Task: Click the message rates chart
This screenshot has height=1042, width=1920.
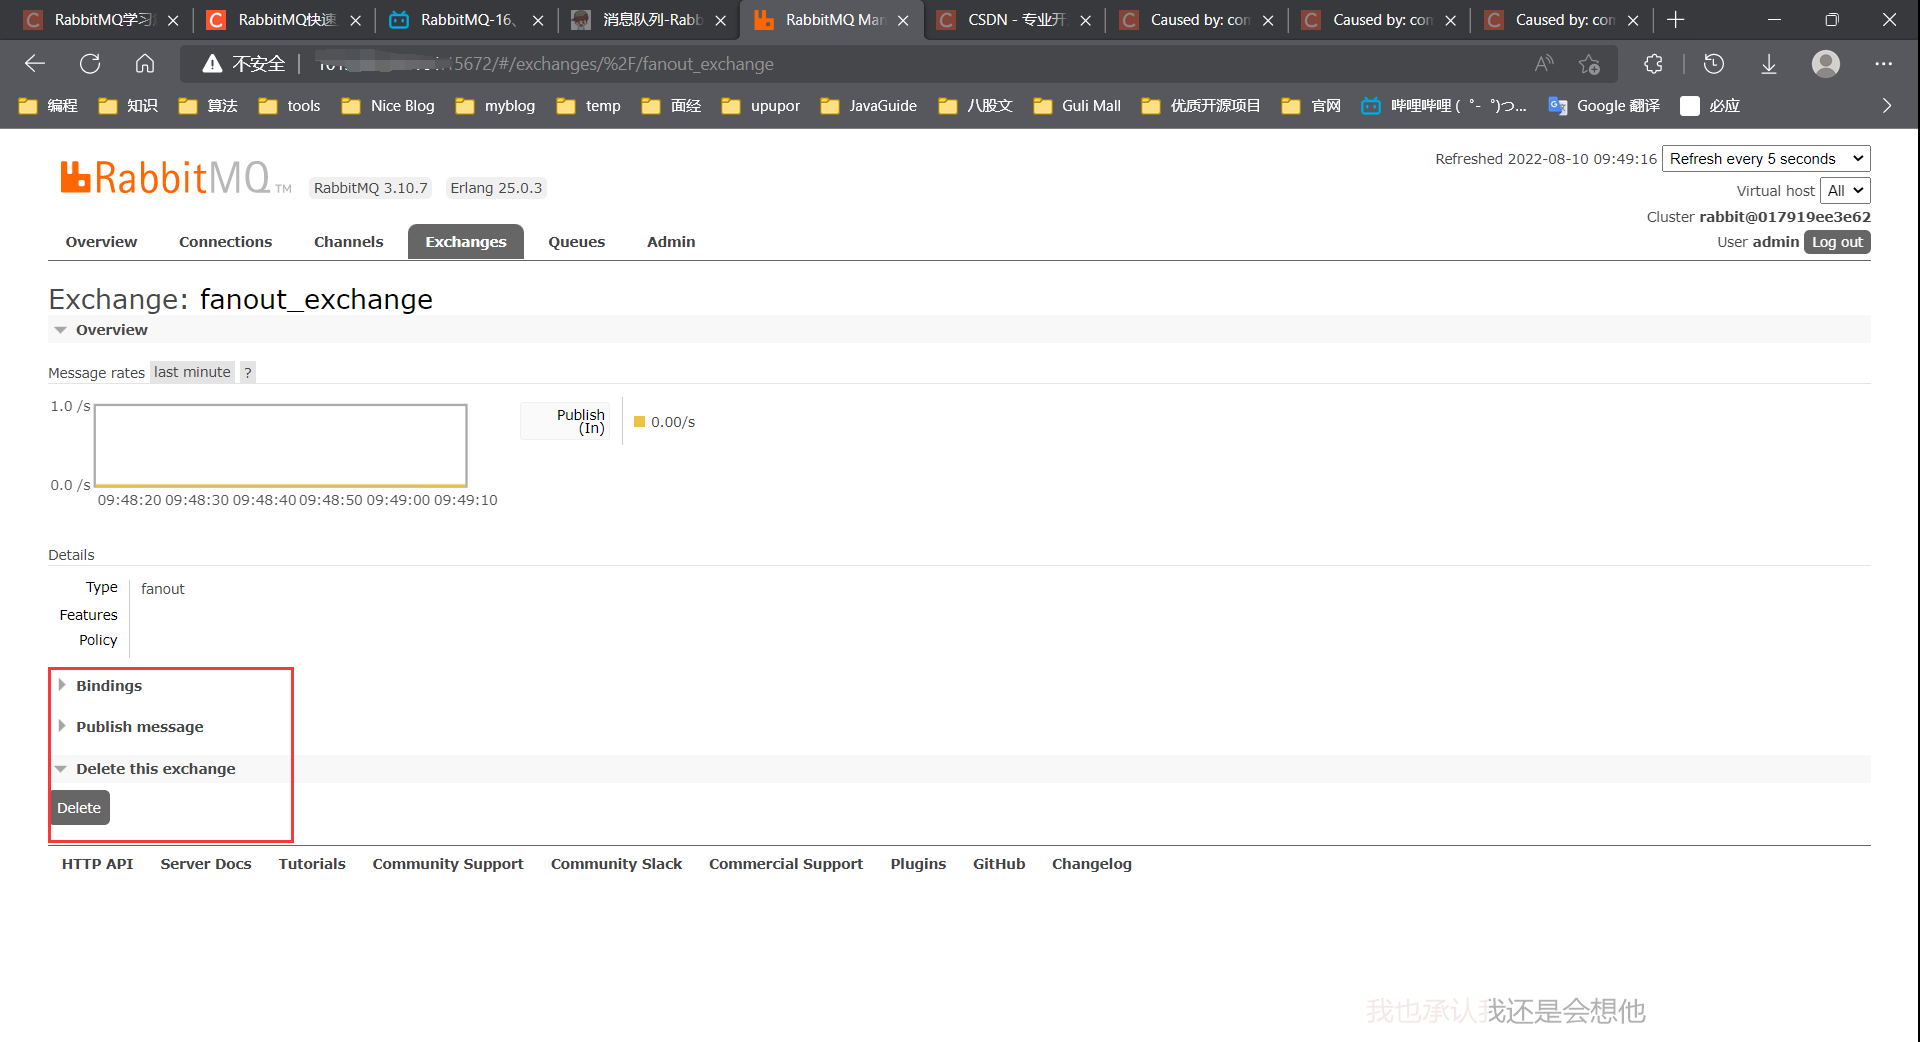Action: click(281, 445)
